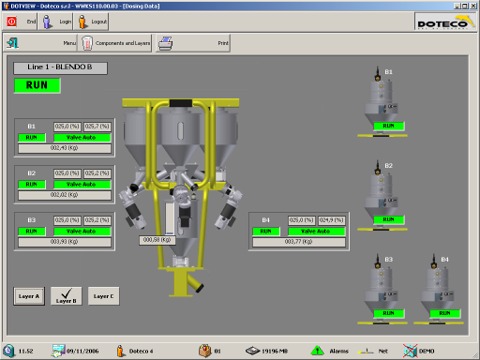Click the B4 hopper loader icon

[x=438, y=289]
